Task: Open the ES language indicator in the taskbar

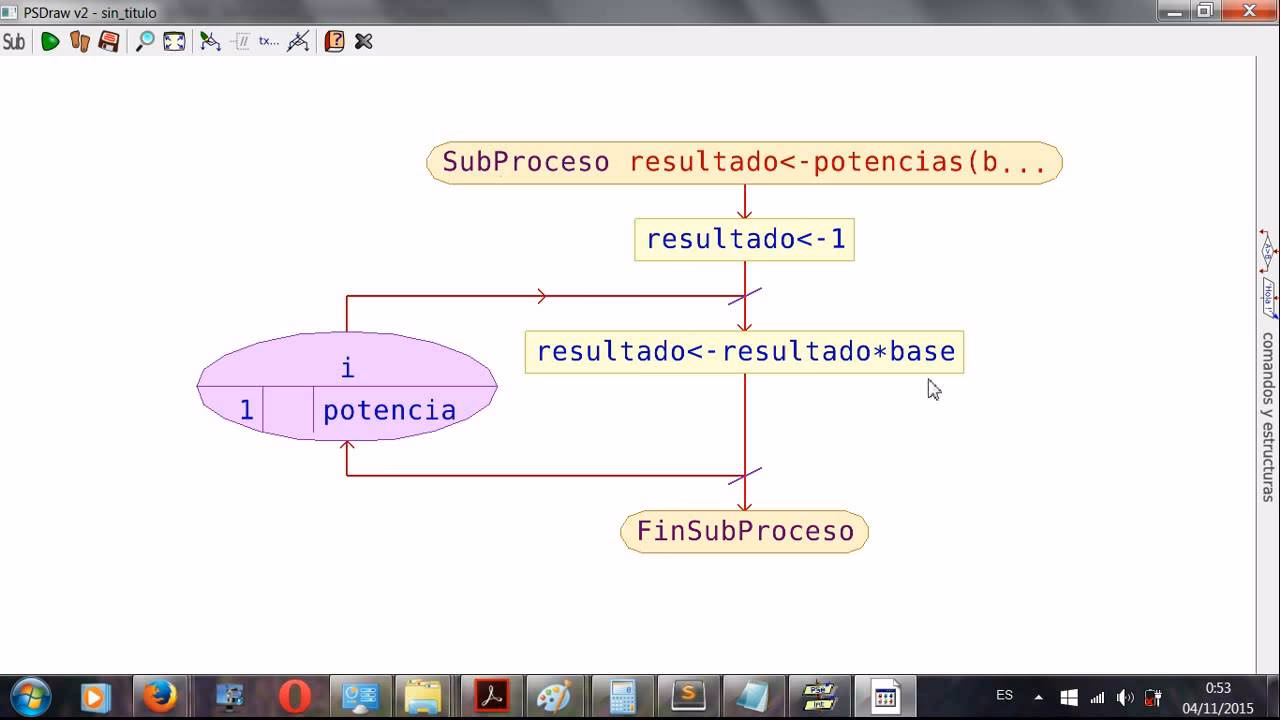Action: 1005,694
